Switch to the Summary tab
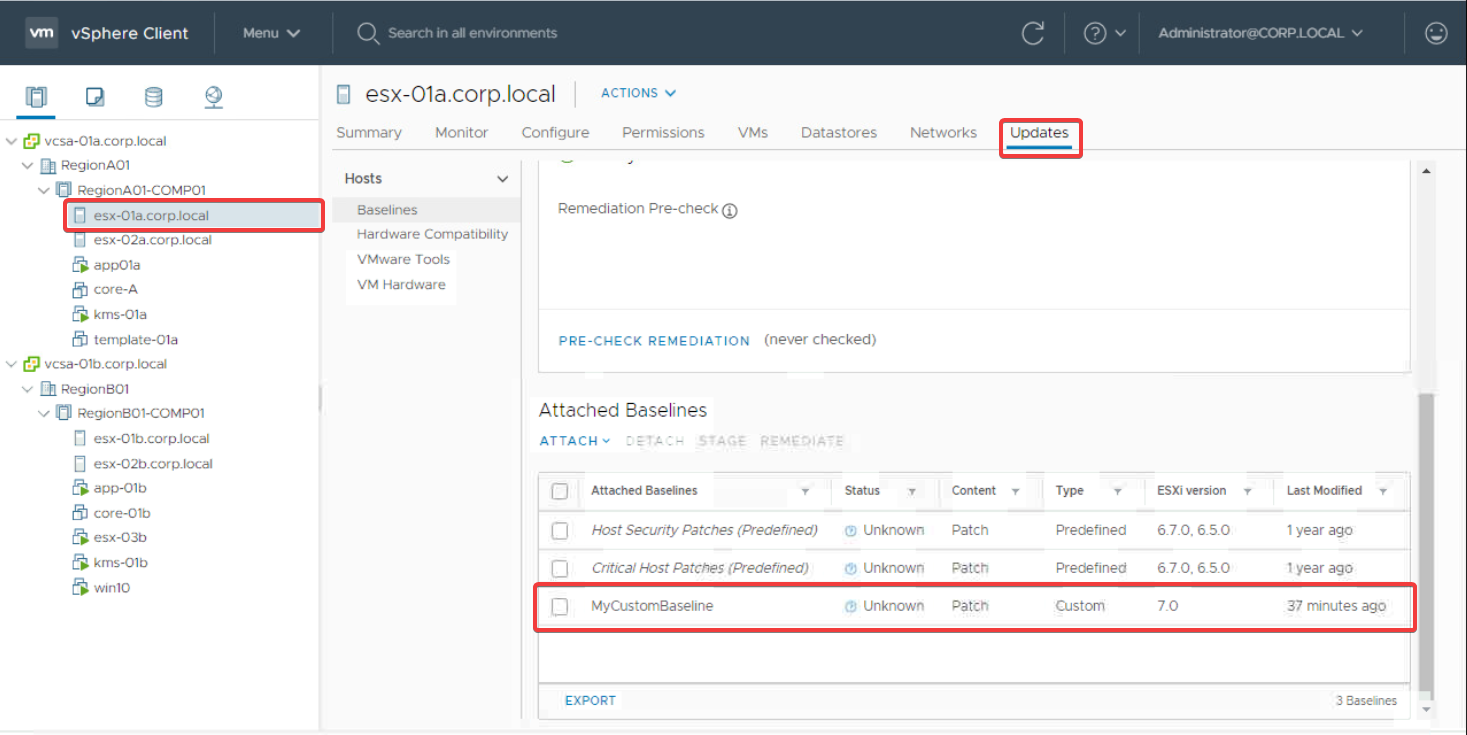1467x735 pixels. click(369, 133)
